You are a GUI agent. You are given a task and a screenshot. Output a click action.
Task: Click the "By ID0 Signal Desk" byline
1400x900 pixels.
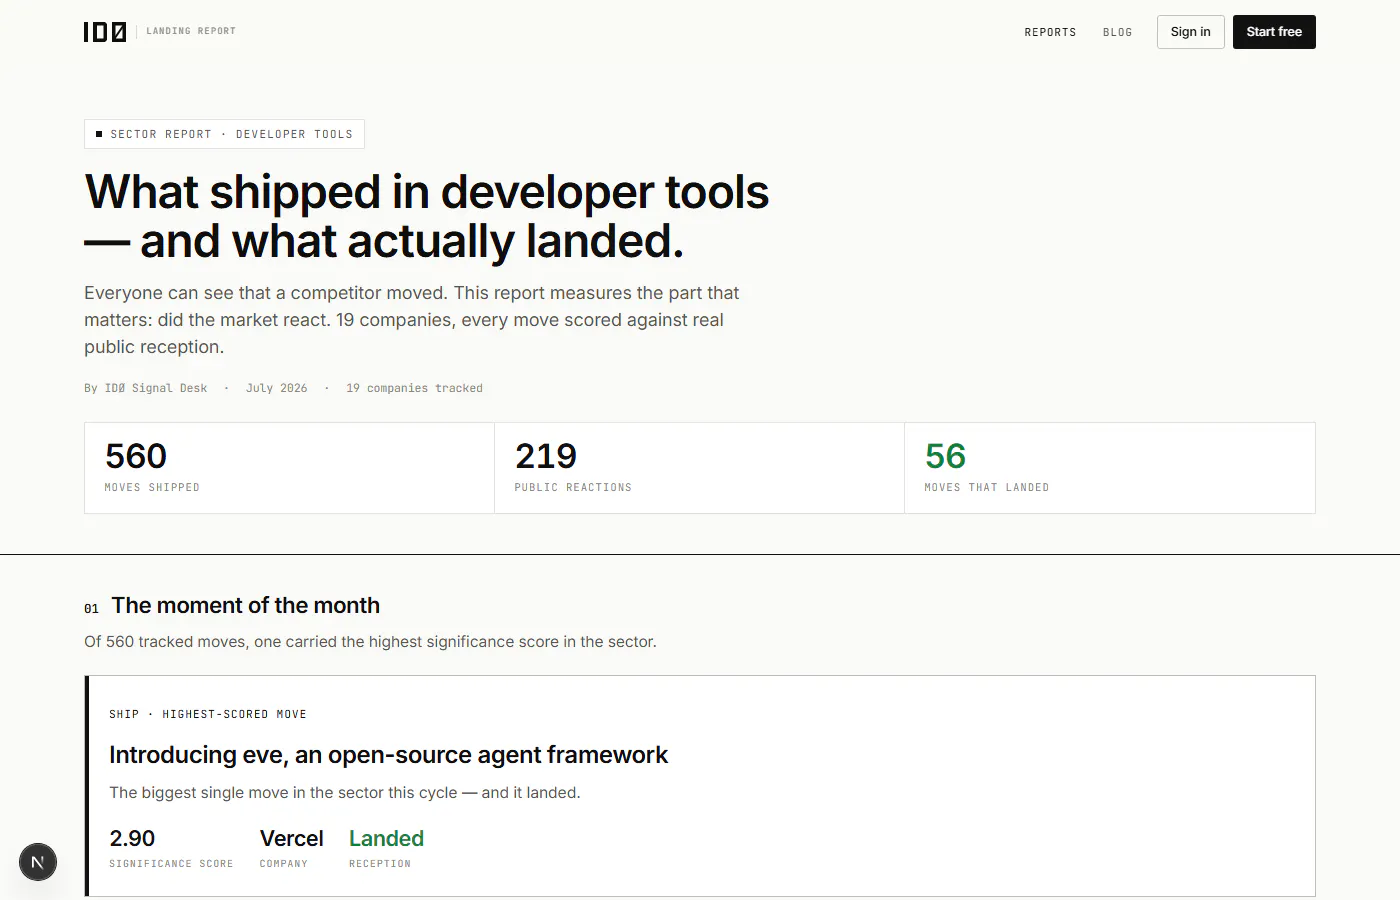tap(146, 388)
